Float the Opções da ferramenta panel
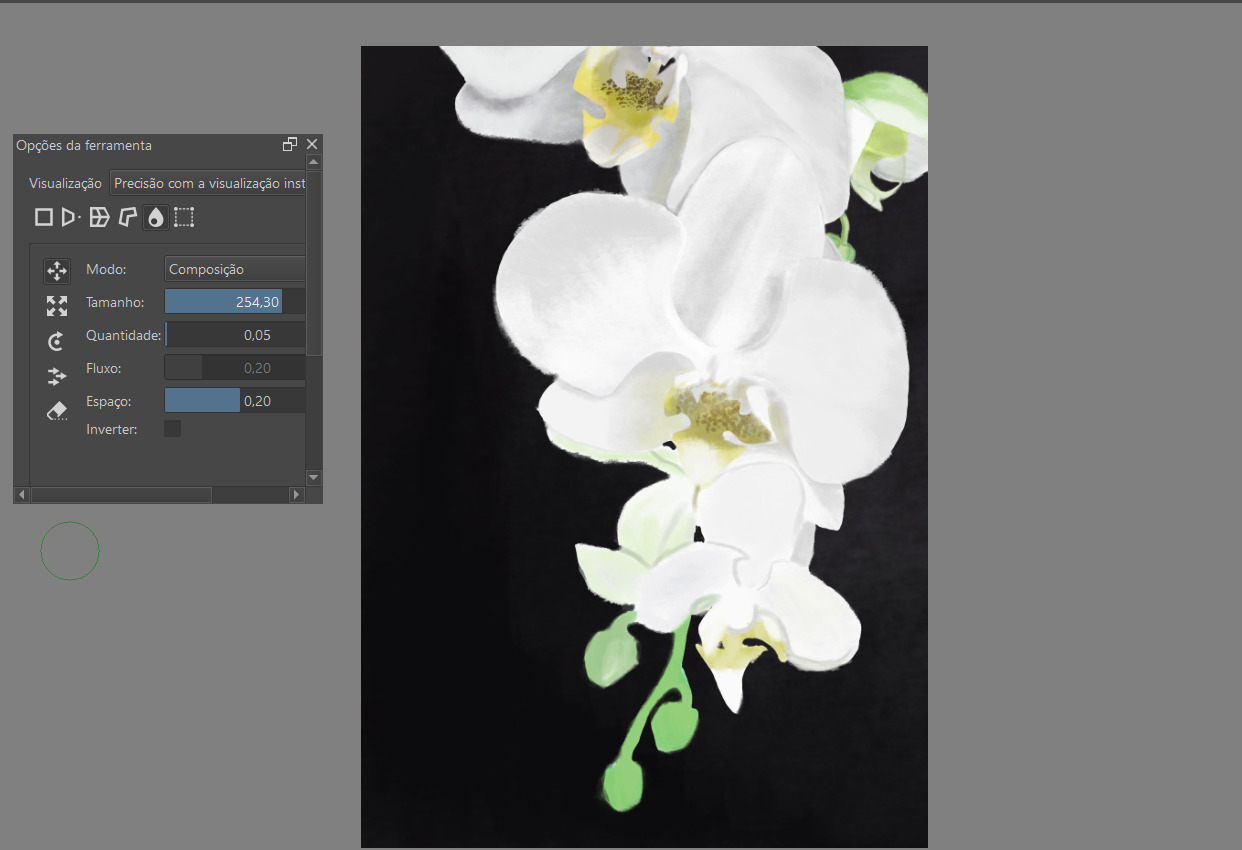The image size is (1242, 850). 290,145
